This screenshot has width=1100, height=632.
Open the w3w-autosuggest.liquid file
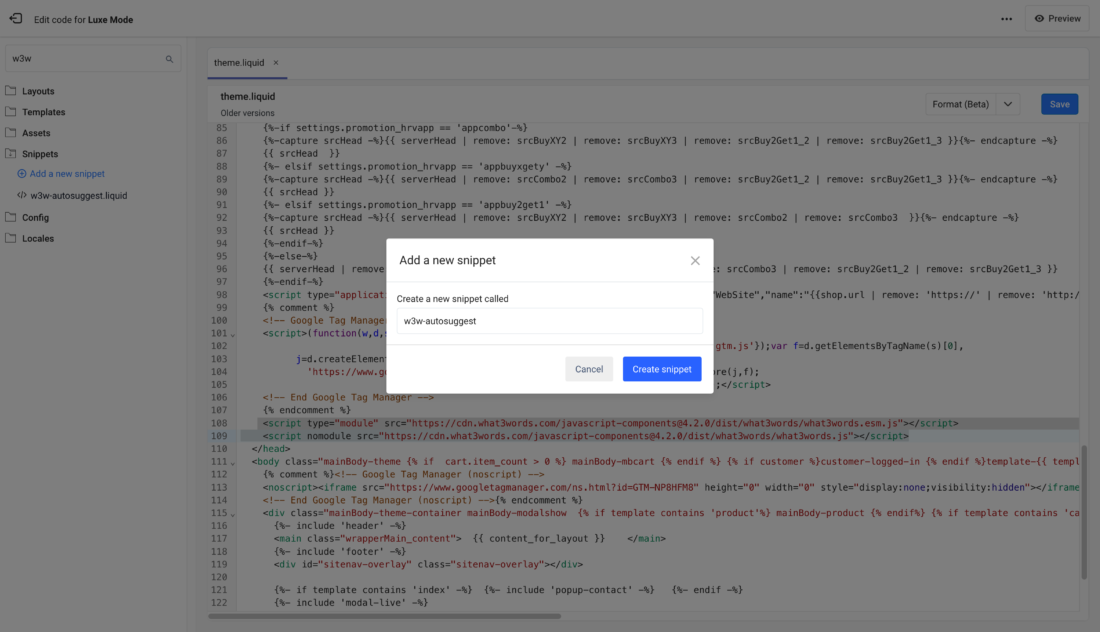tap(79, 196)
